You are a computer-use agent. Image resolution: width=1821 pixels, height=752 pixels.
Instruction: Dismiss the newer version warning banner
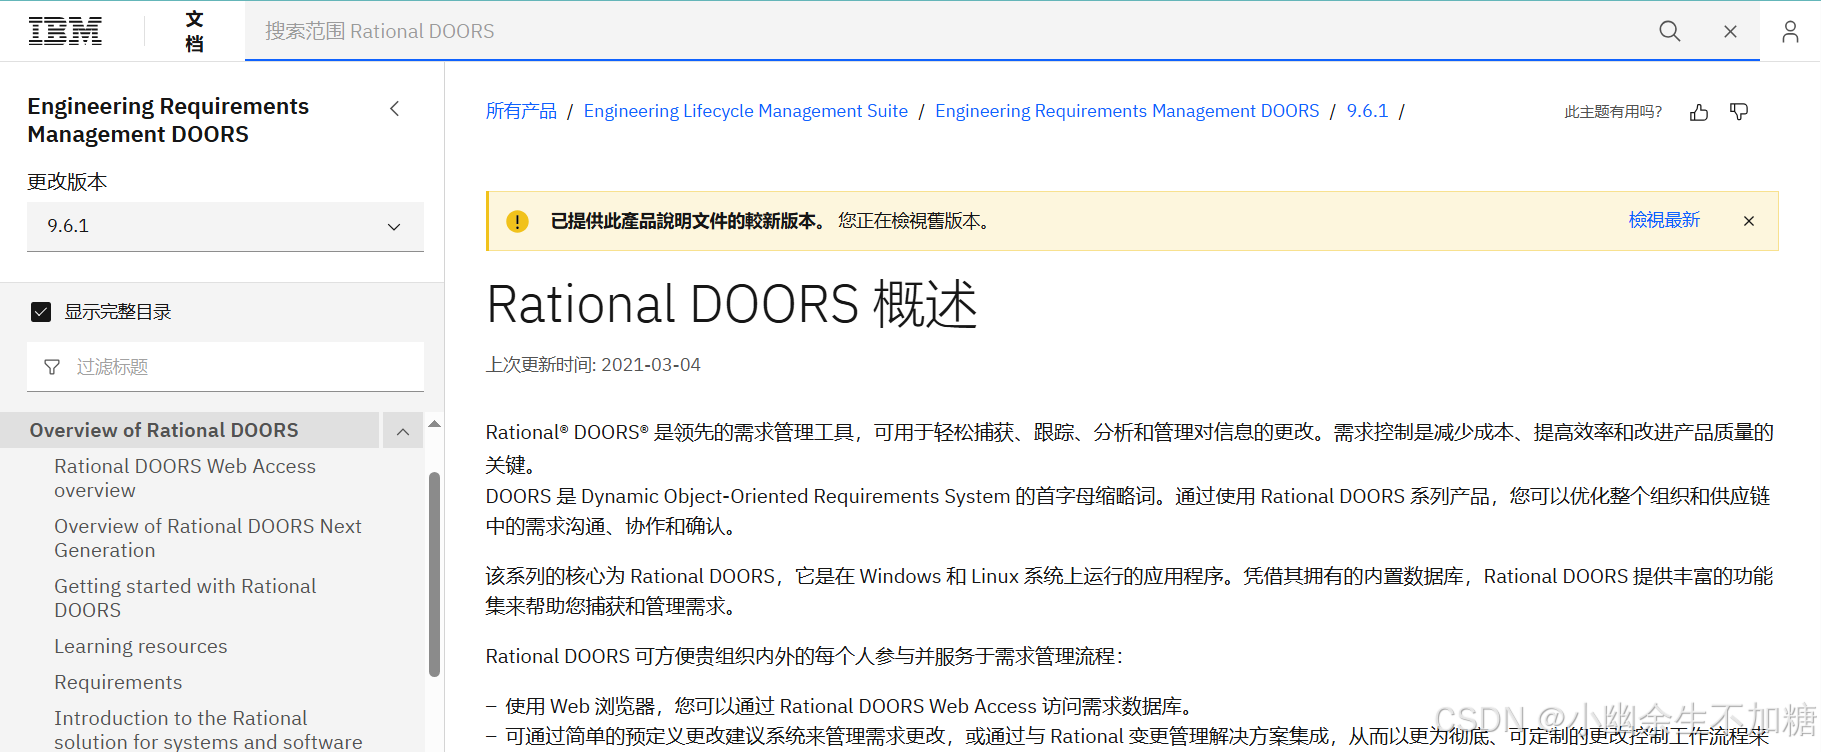(1749, 221)
